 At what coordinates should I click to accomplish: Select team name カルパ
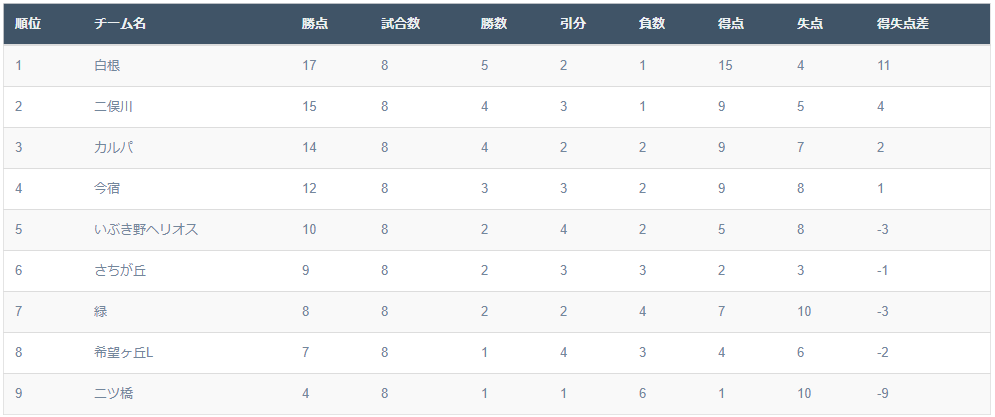[x=113, y=147]
